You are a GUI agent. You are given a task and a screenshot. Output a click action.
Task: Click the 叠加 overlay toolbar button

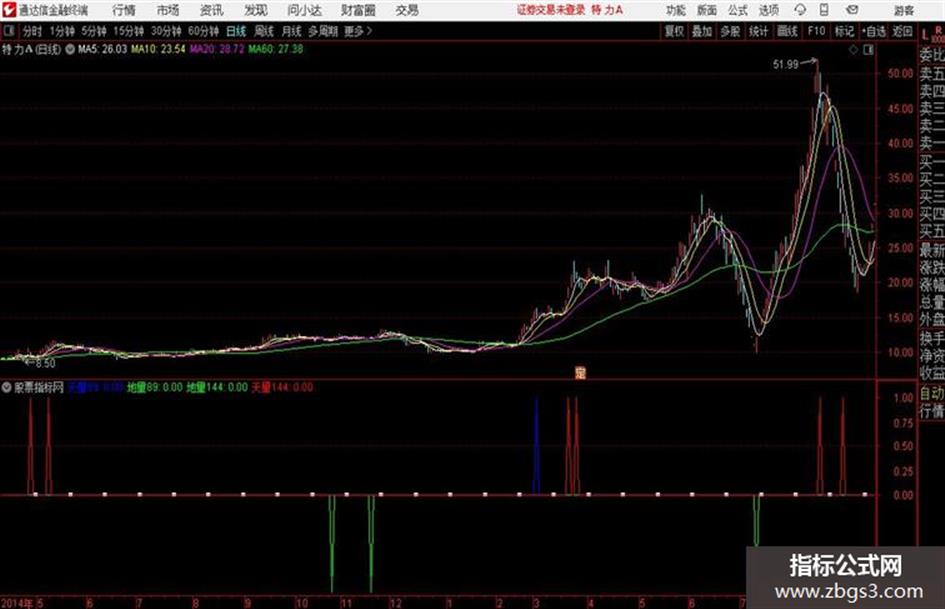tap(702, 31)
